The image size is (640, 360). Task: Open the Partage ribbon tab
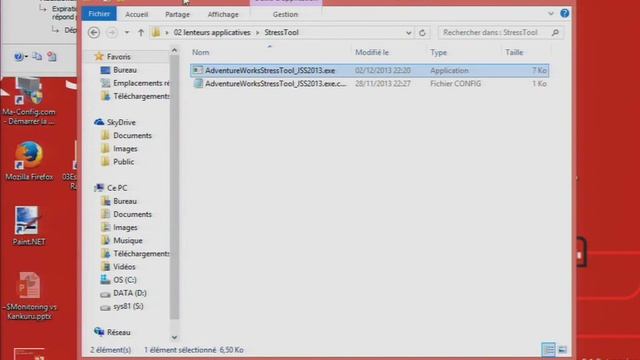pyautogui.click(x=177, y=14)
